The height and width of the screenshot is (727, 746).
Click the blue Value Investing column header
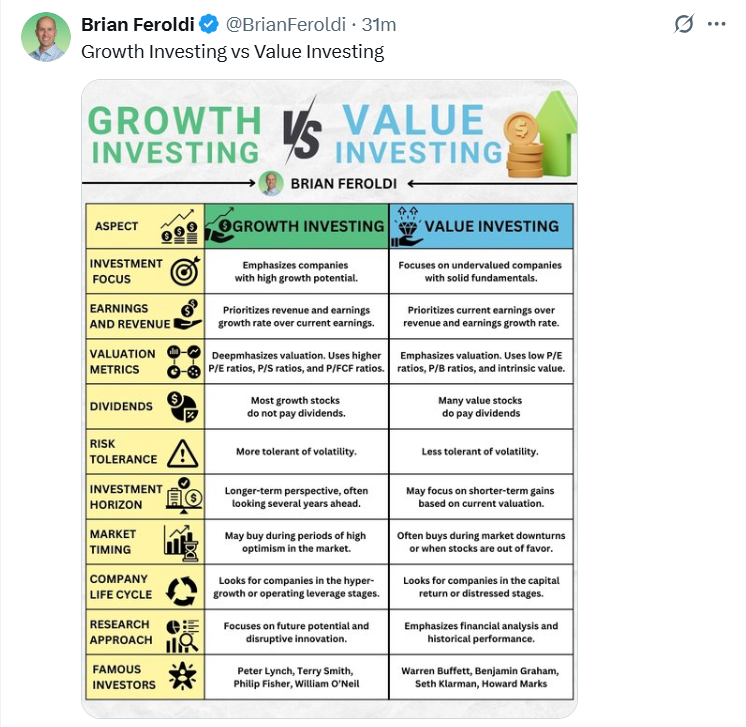[x=481, y=226]
